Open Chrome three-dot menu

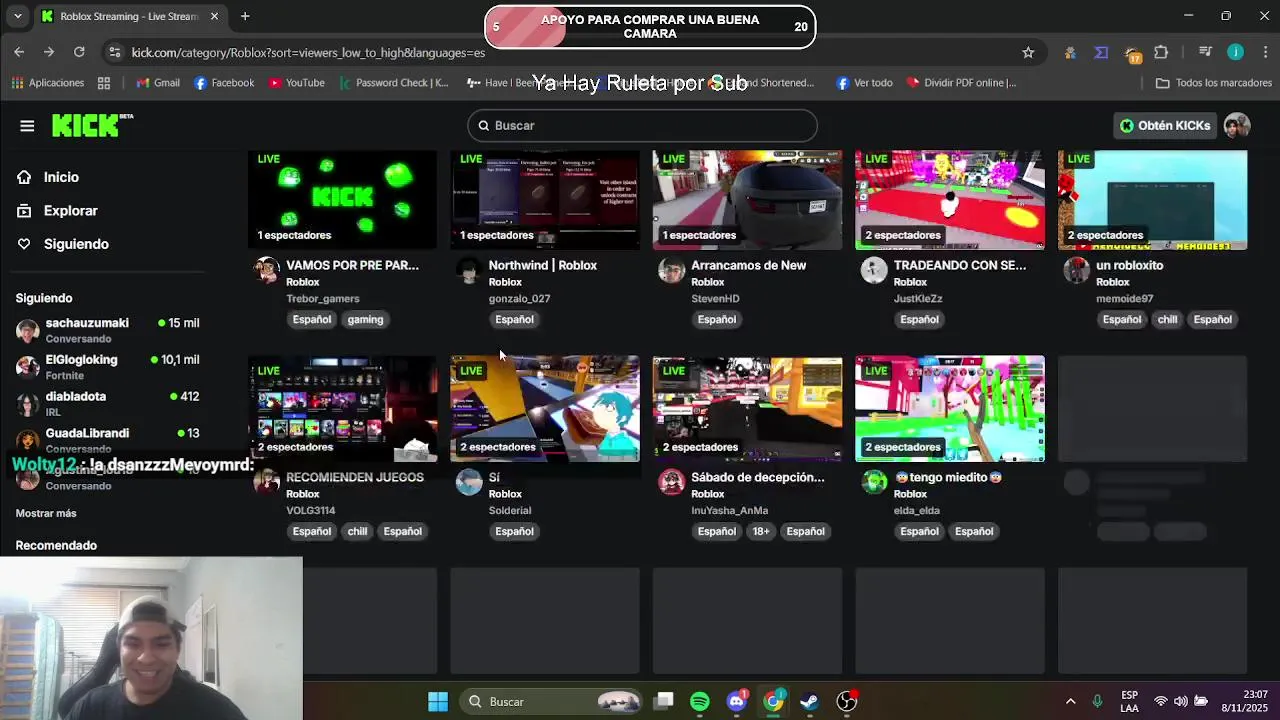tap(1264, 52)
